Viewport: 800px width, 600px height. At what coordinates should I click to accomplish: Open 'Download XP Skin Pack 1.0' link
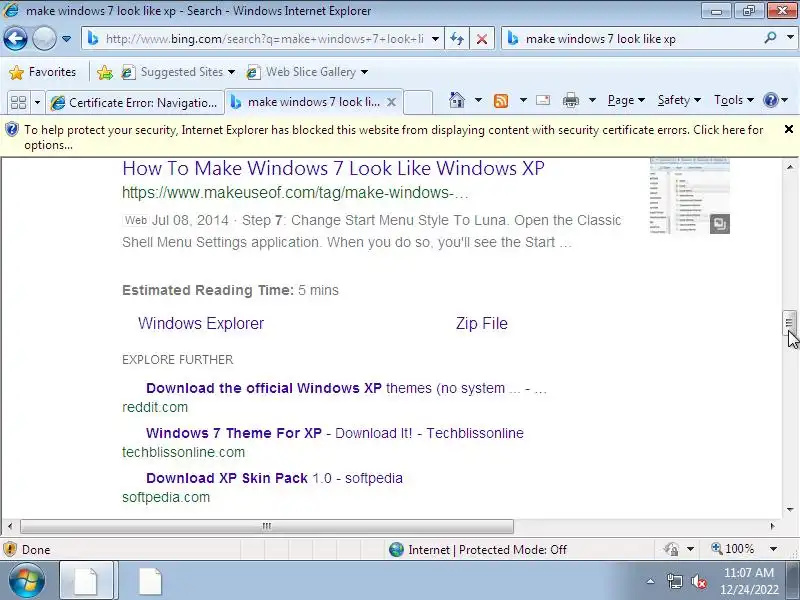(x=274, y=478)
